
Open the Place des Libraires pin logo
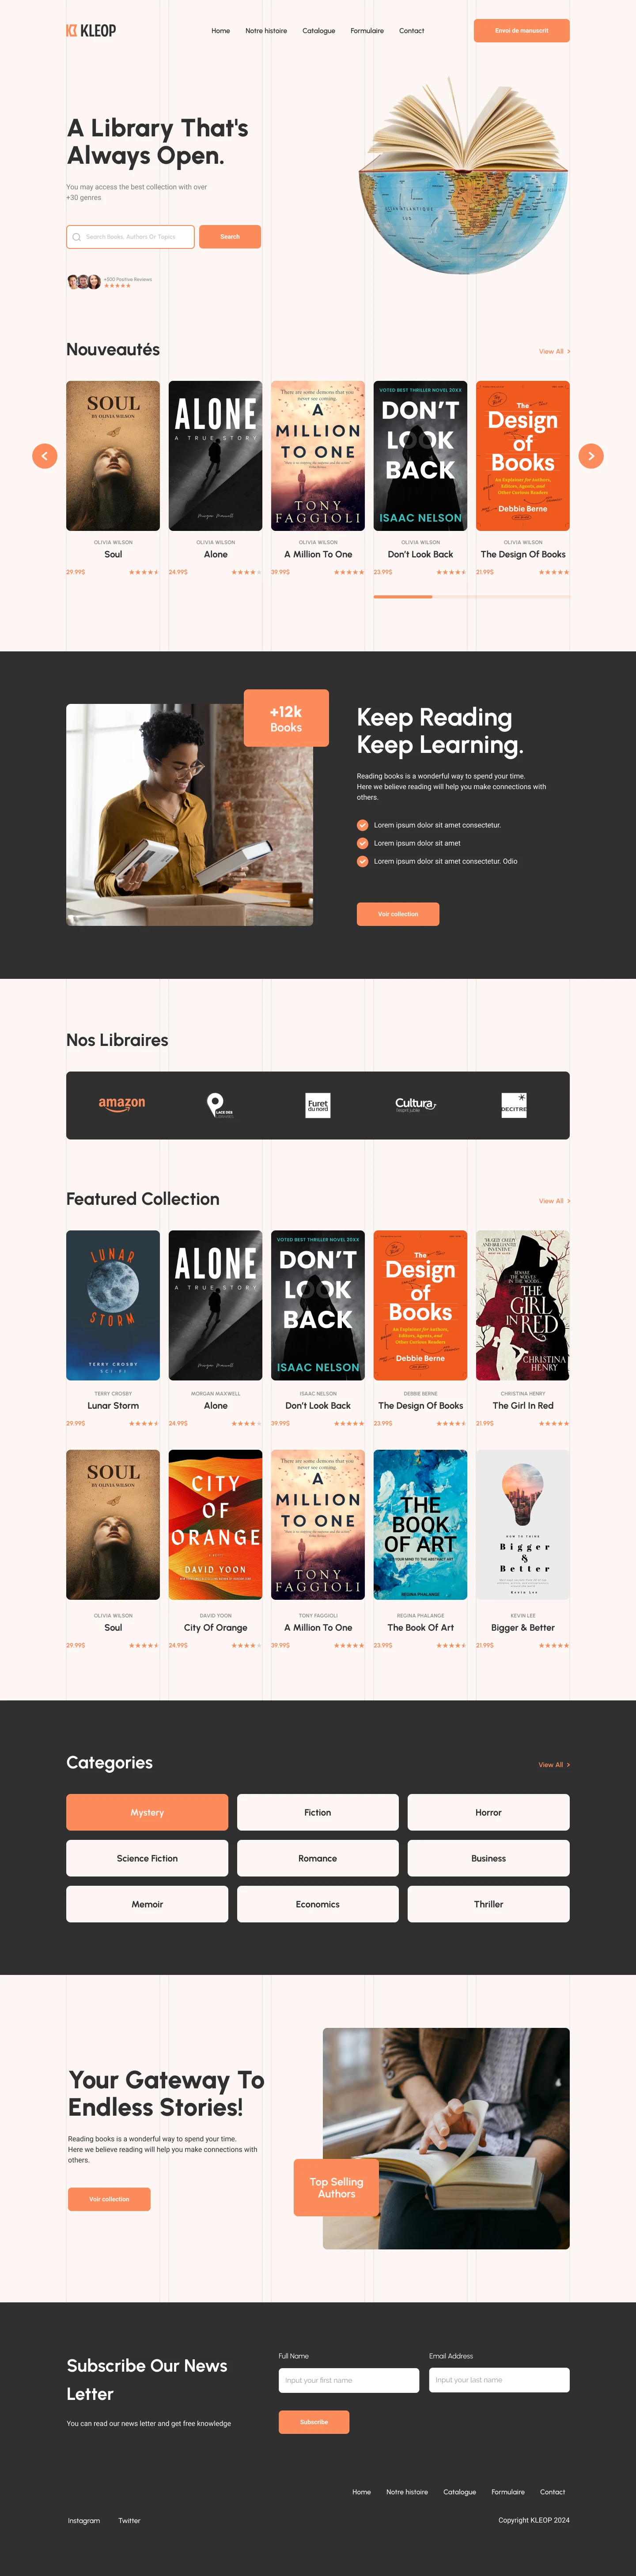tap(219, 1105)
